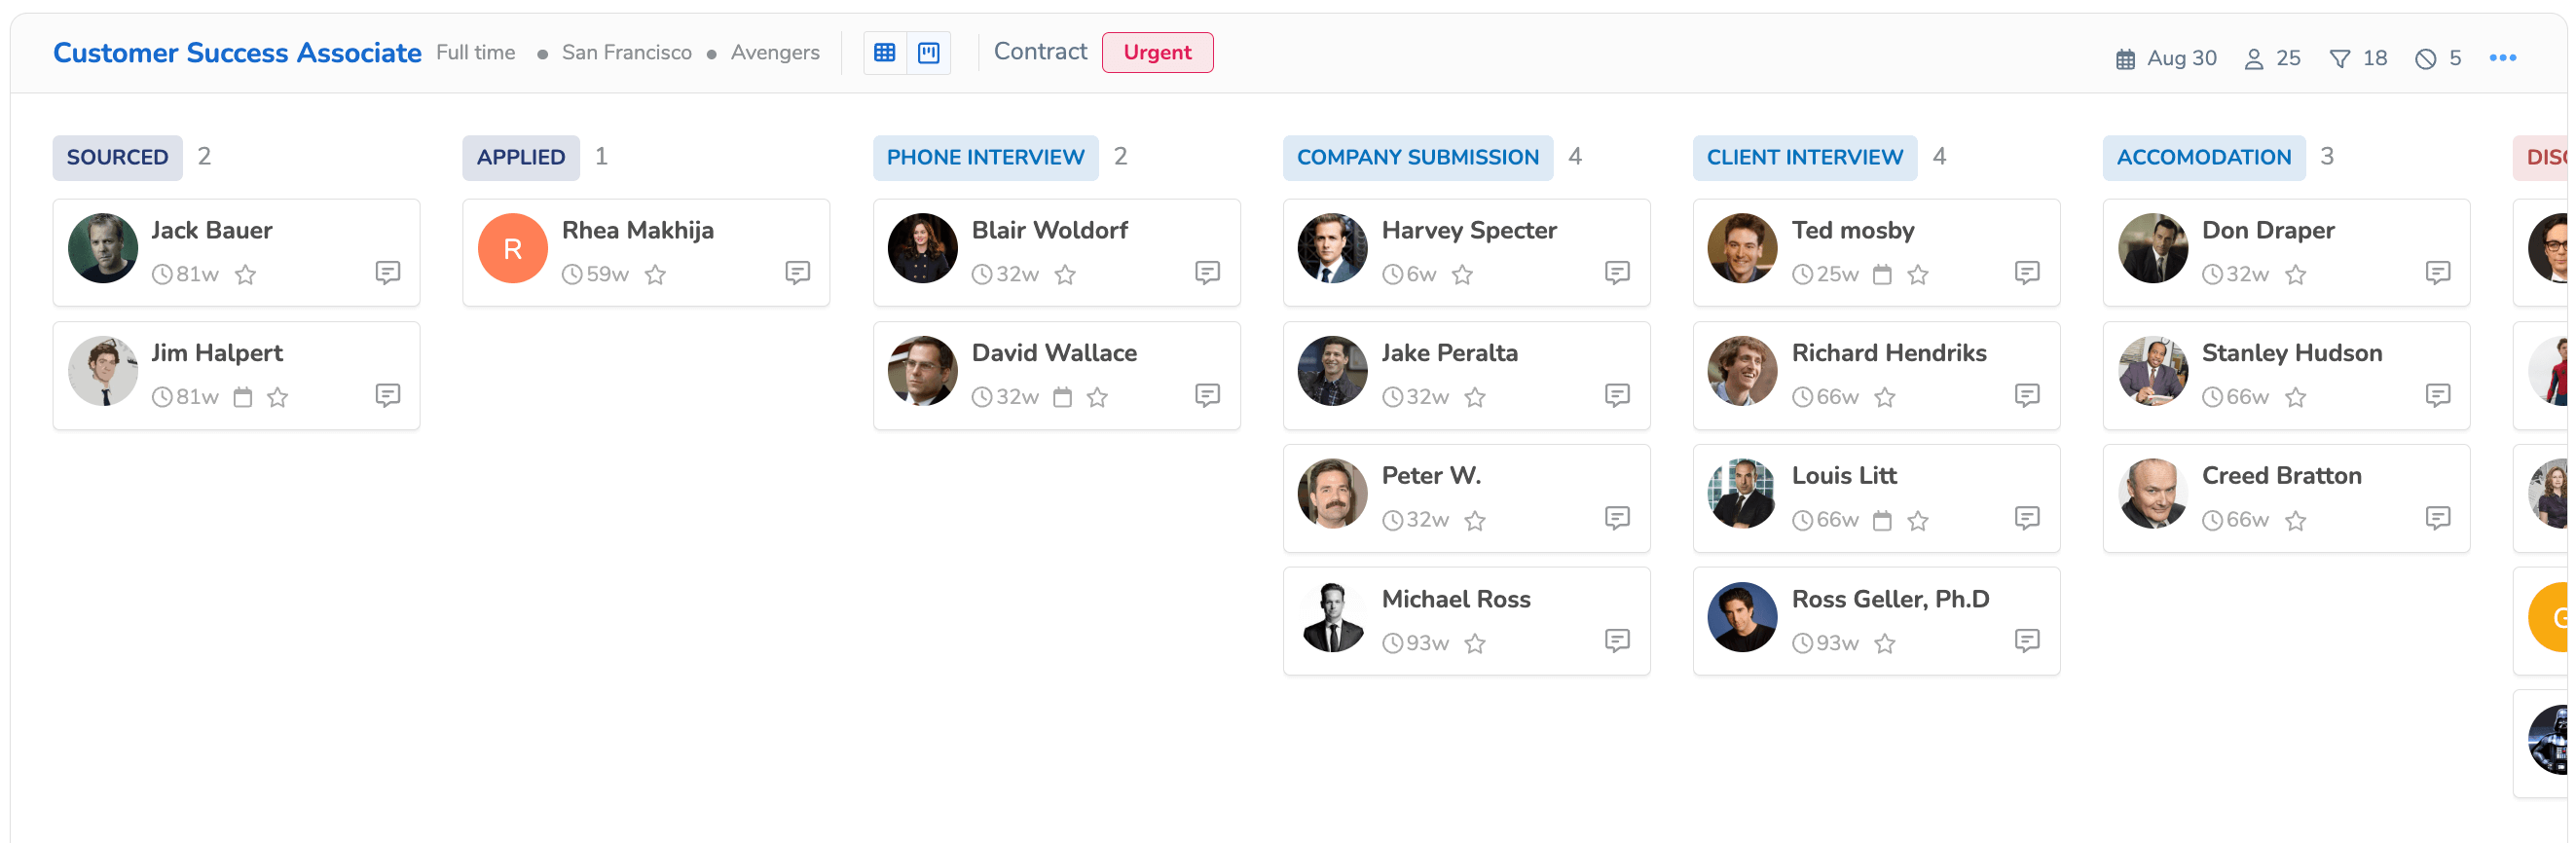Open comments for Harvey Specter
Viewport: 2576px width, 843px height.
click(x=1617, y=272)
